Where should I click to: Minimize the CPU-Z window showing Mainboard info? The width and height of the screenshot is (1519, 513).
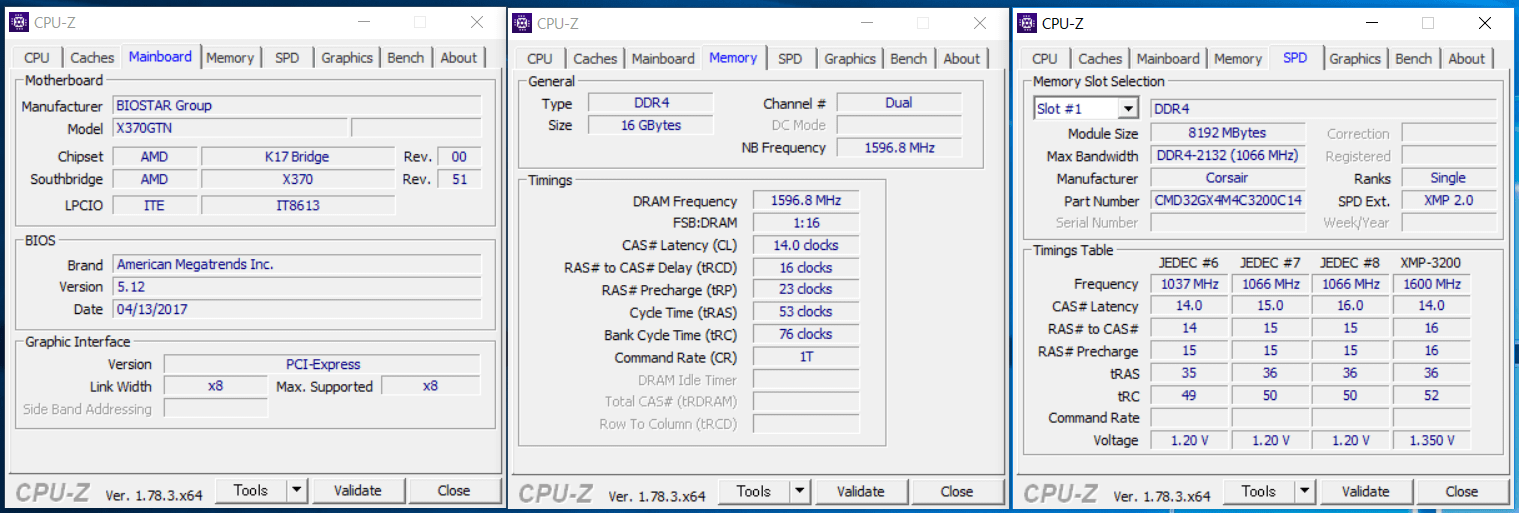coord(364,22)
